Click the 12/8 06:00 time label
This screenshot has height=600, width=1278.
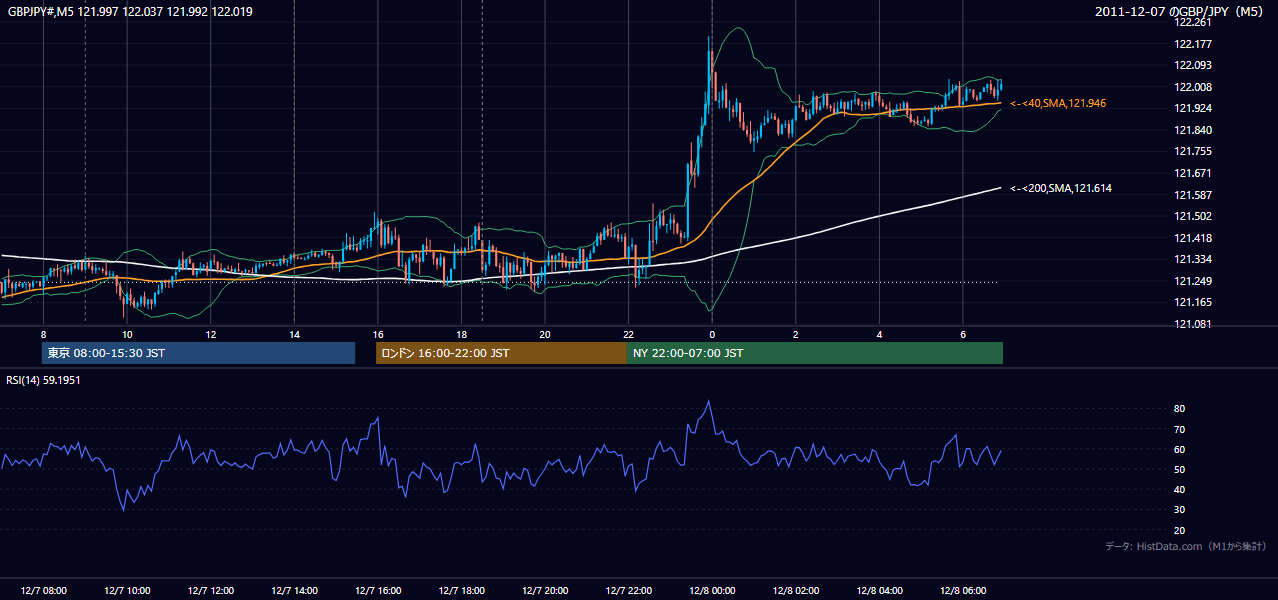click(x=962, y=591)
